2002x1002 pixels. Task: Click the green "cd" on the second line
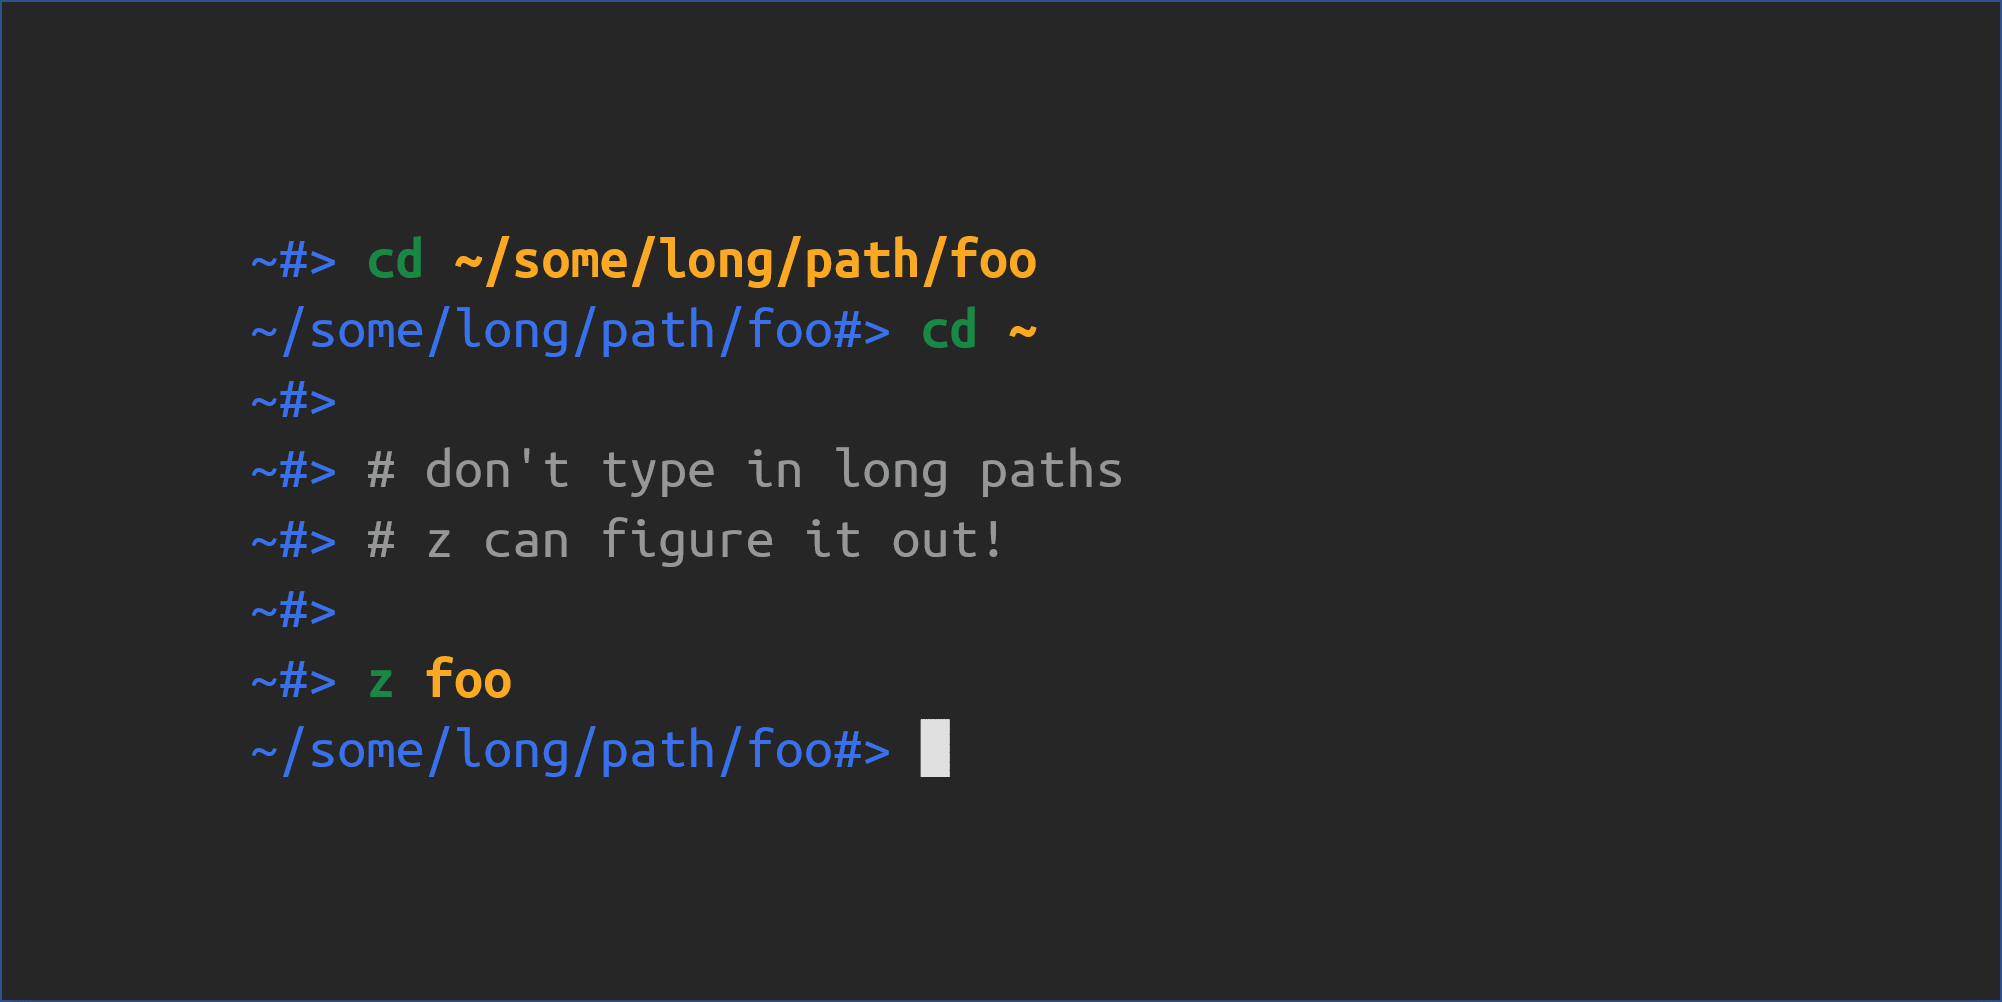948,332
